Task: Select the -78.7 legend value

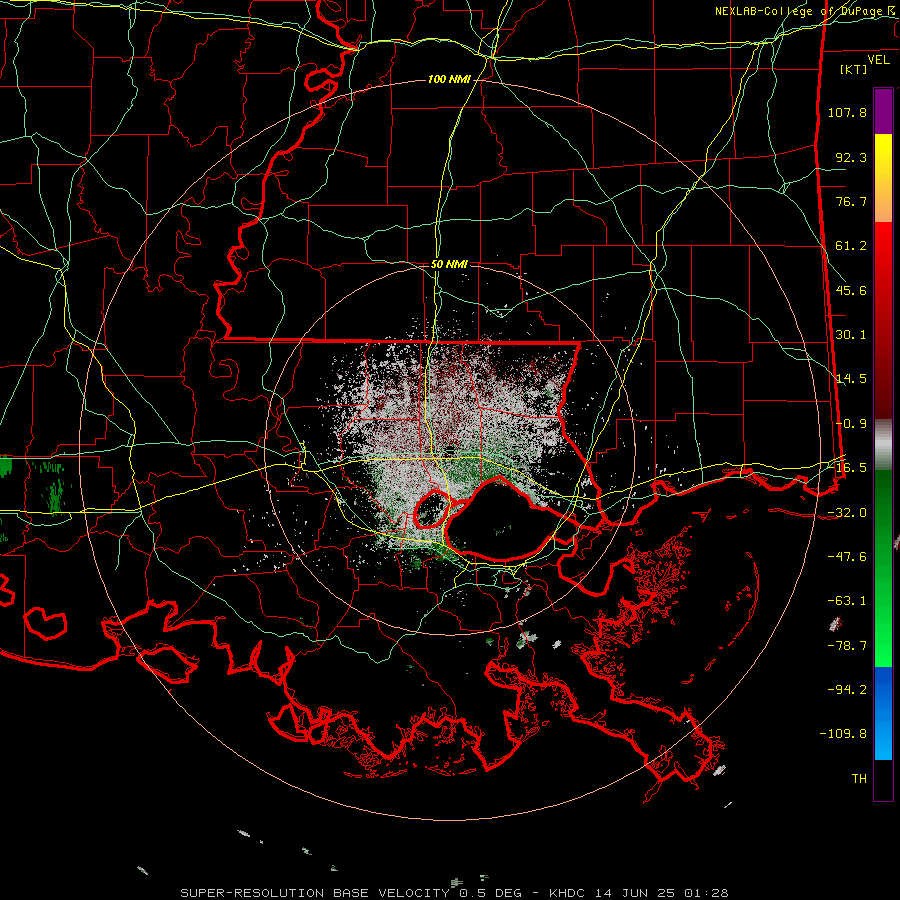Action: pos(847,646)
